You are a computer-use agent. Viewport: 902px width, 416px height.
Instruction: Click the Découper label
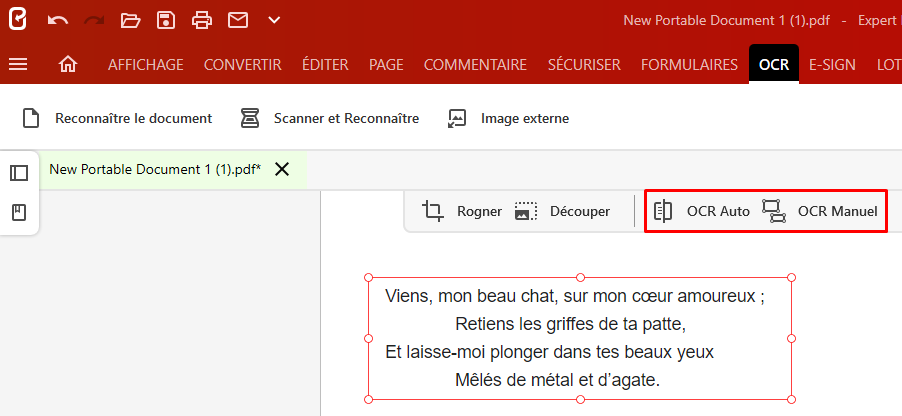tap(580, 212)
